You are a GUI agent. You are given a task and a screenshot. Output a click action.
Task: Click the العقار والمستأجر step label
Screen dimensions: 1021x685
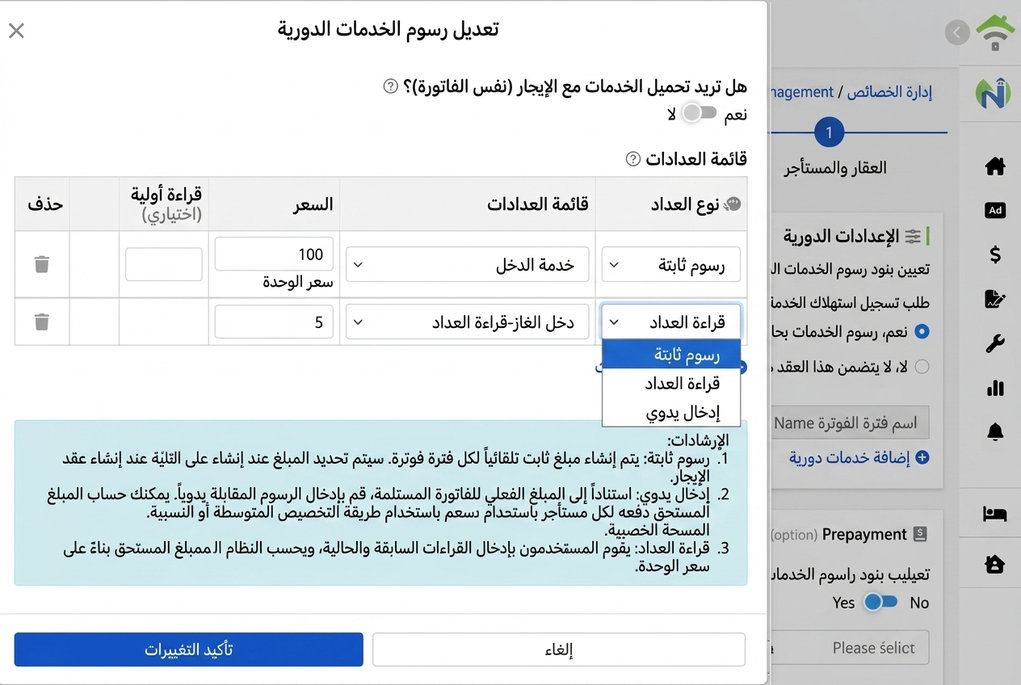(835, 168)
